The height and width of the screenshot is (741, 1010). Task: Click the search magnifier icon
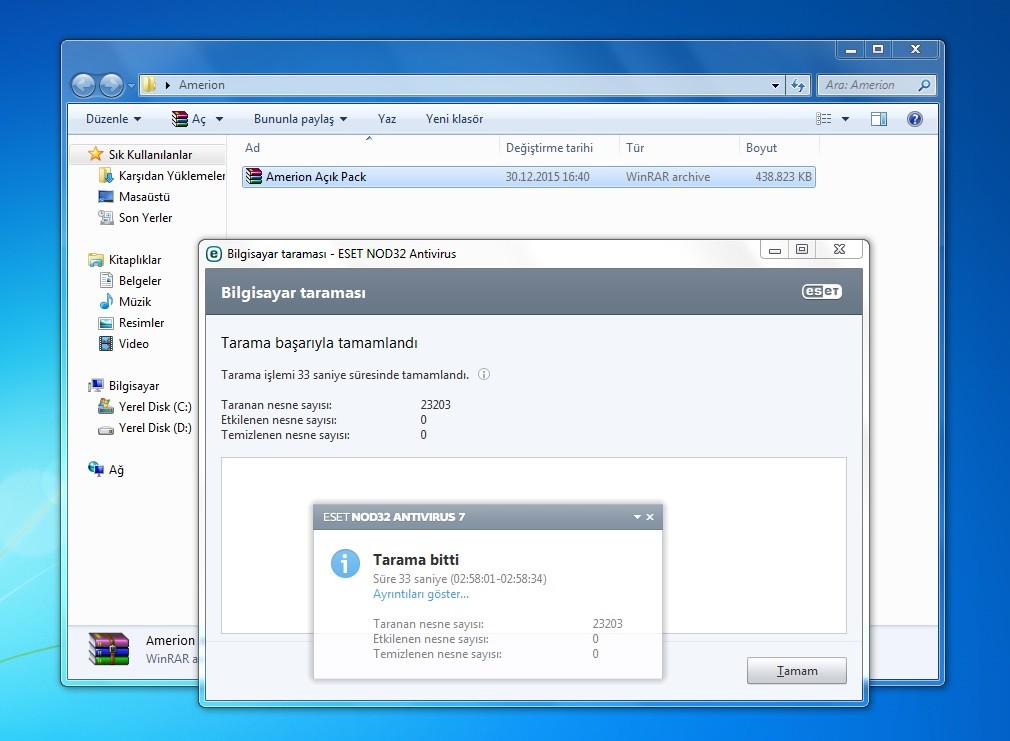(924, 85)
